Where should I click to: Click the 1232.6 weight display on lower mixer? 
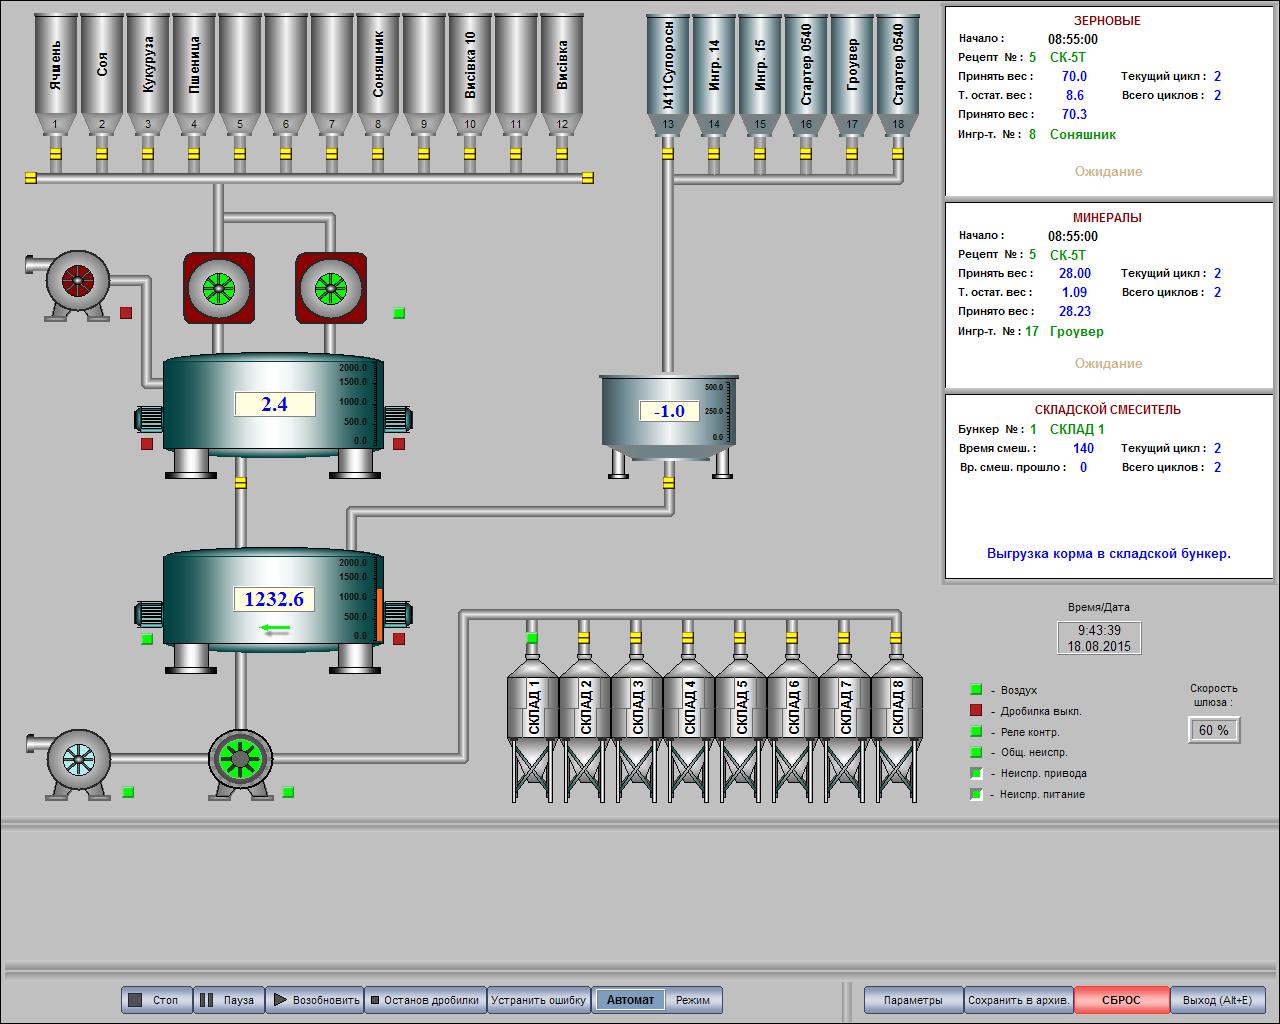[x=274, y=599]
